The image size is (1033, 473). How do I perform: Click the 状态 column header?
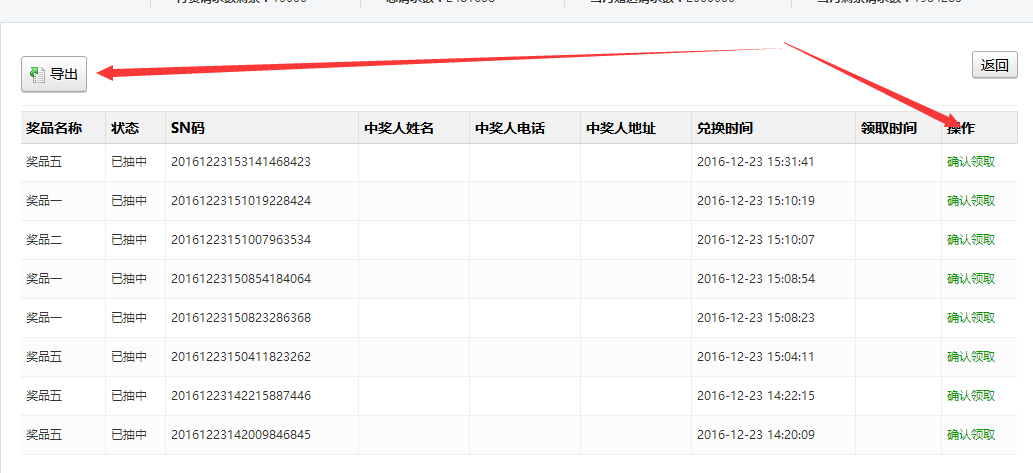coord(125,129)
